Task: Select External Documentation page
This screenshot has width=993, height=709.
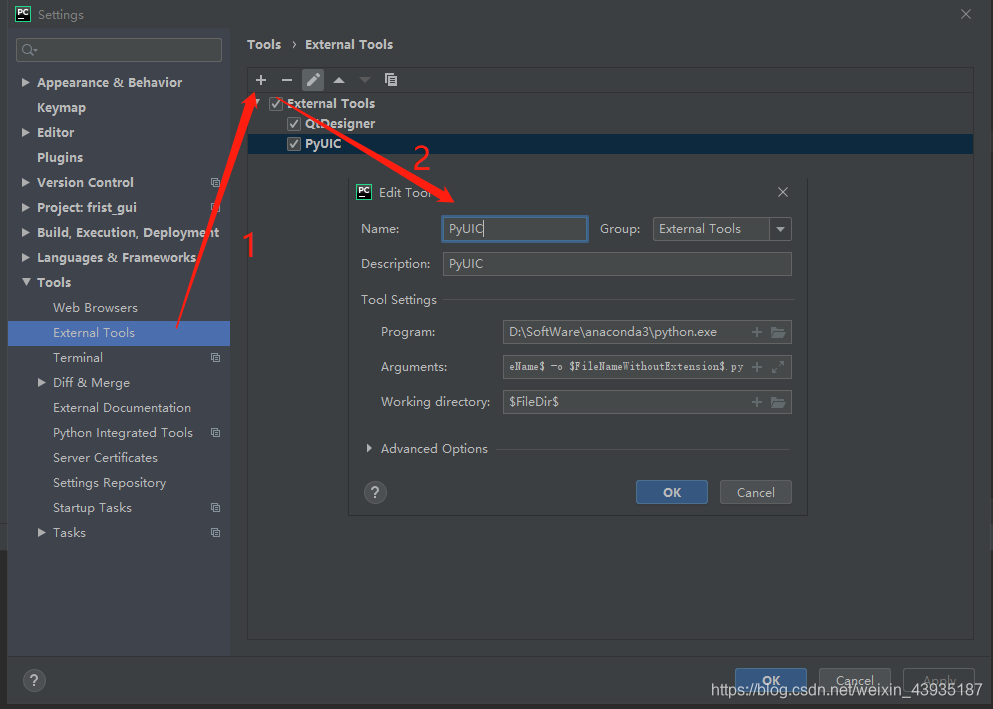Action: click(x=122, y=408)
